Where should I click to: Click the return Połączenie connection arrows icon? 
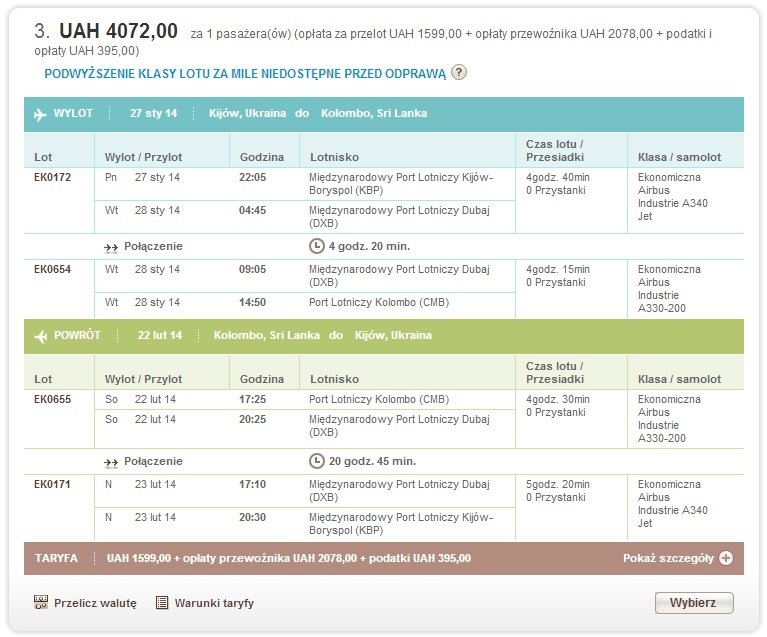[x=111, y=462]
